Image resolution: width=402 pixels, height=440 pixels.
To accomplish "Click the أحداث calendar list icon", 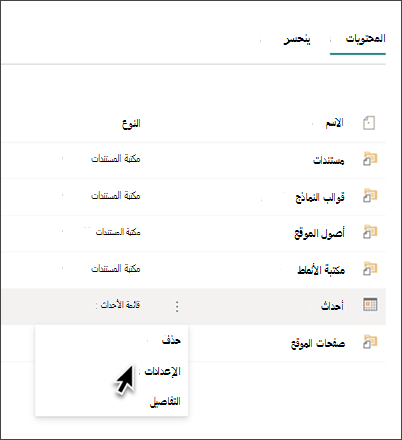I will (x=370, y=304).
